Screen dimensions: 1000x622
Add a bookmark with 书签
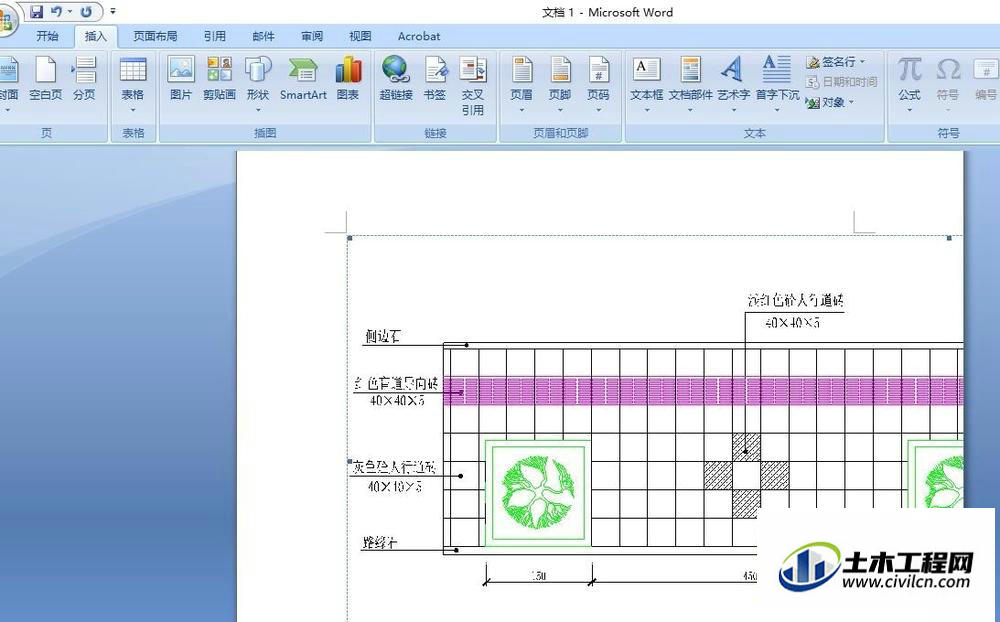coord(435,78)
